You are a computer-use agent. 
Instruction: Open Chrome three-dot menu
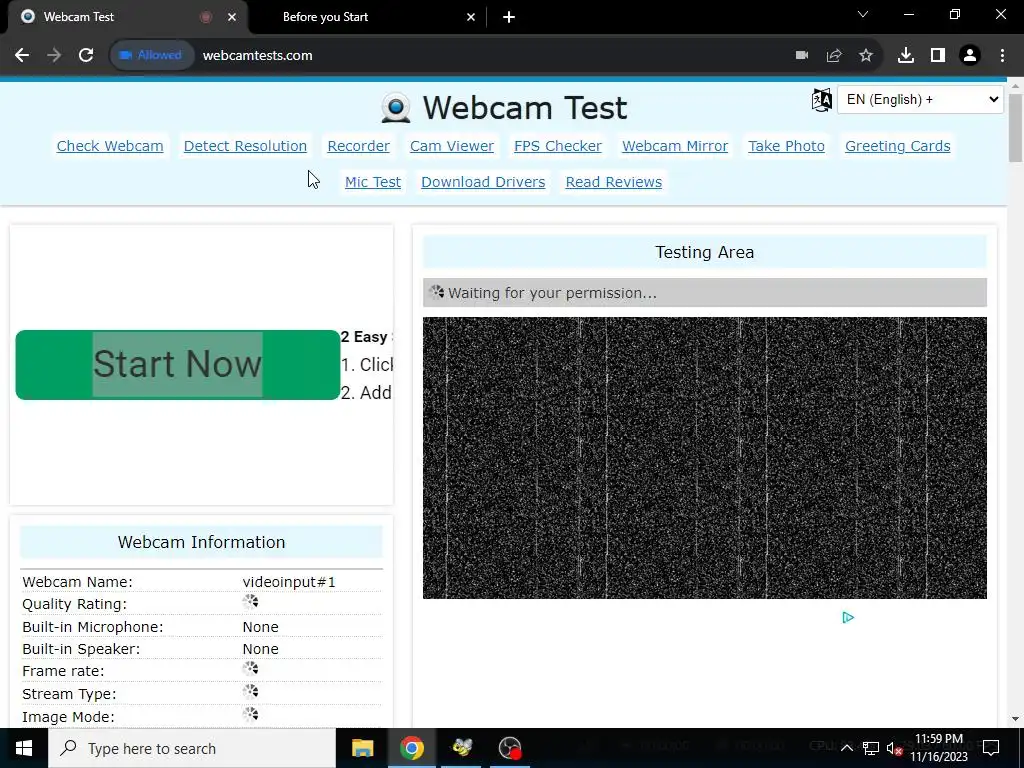pos(1002,56)
